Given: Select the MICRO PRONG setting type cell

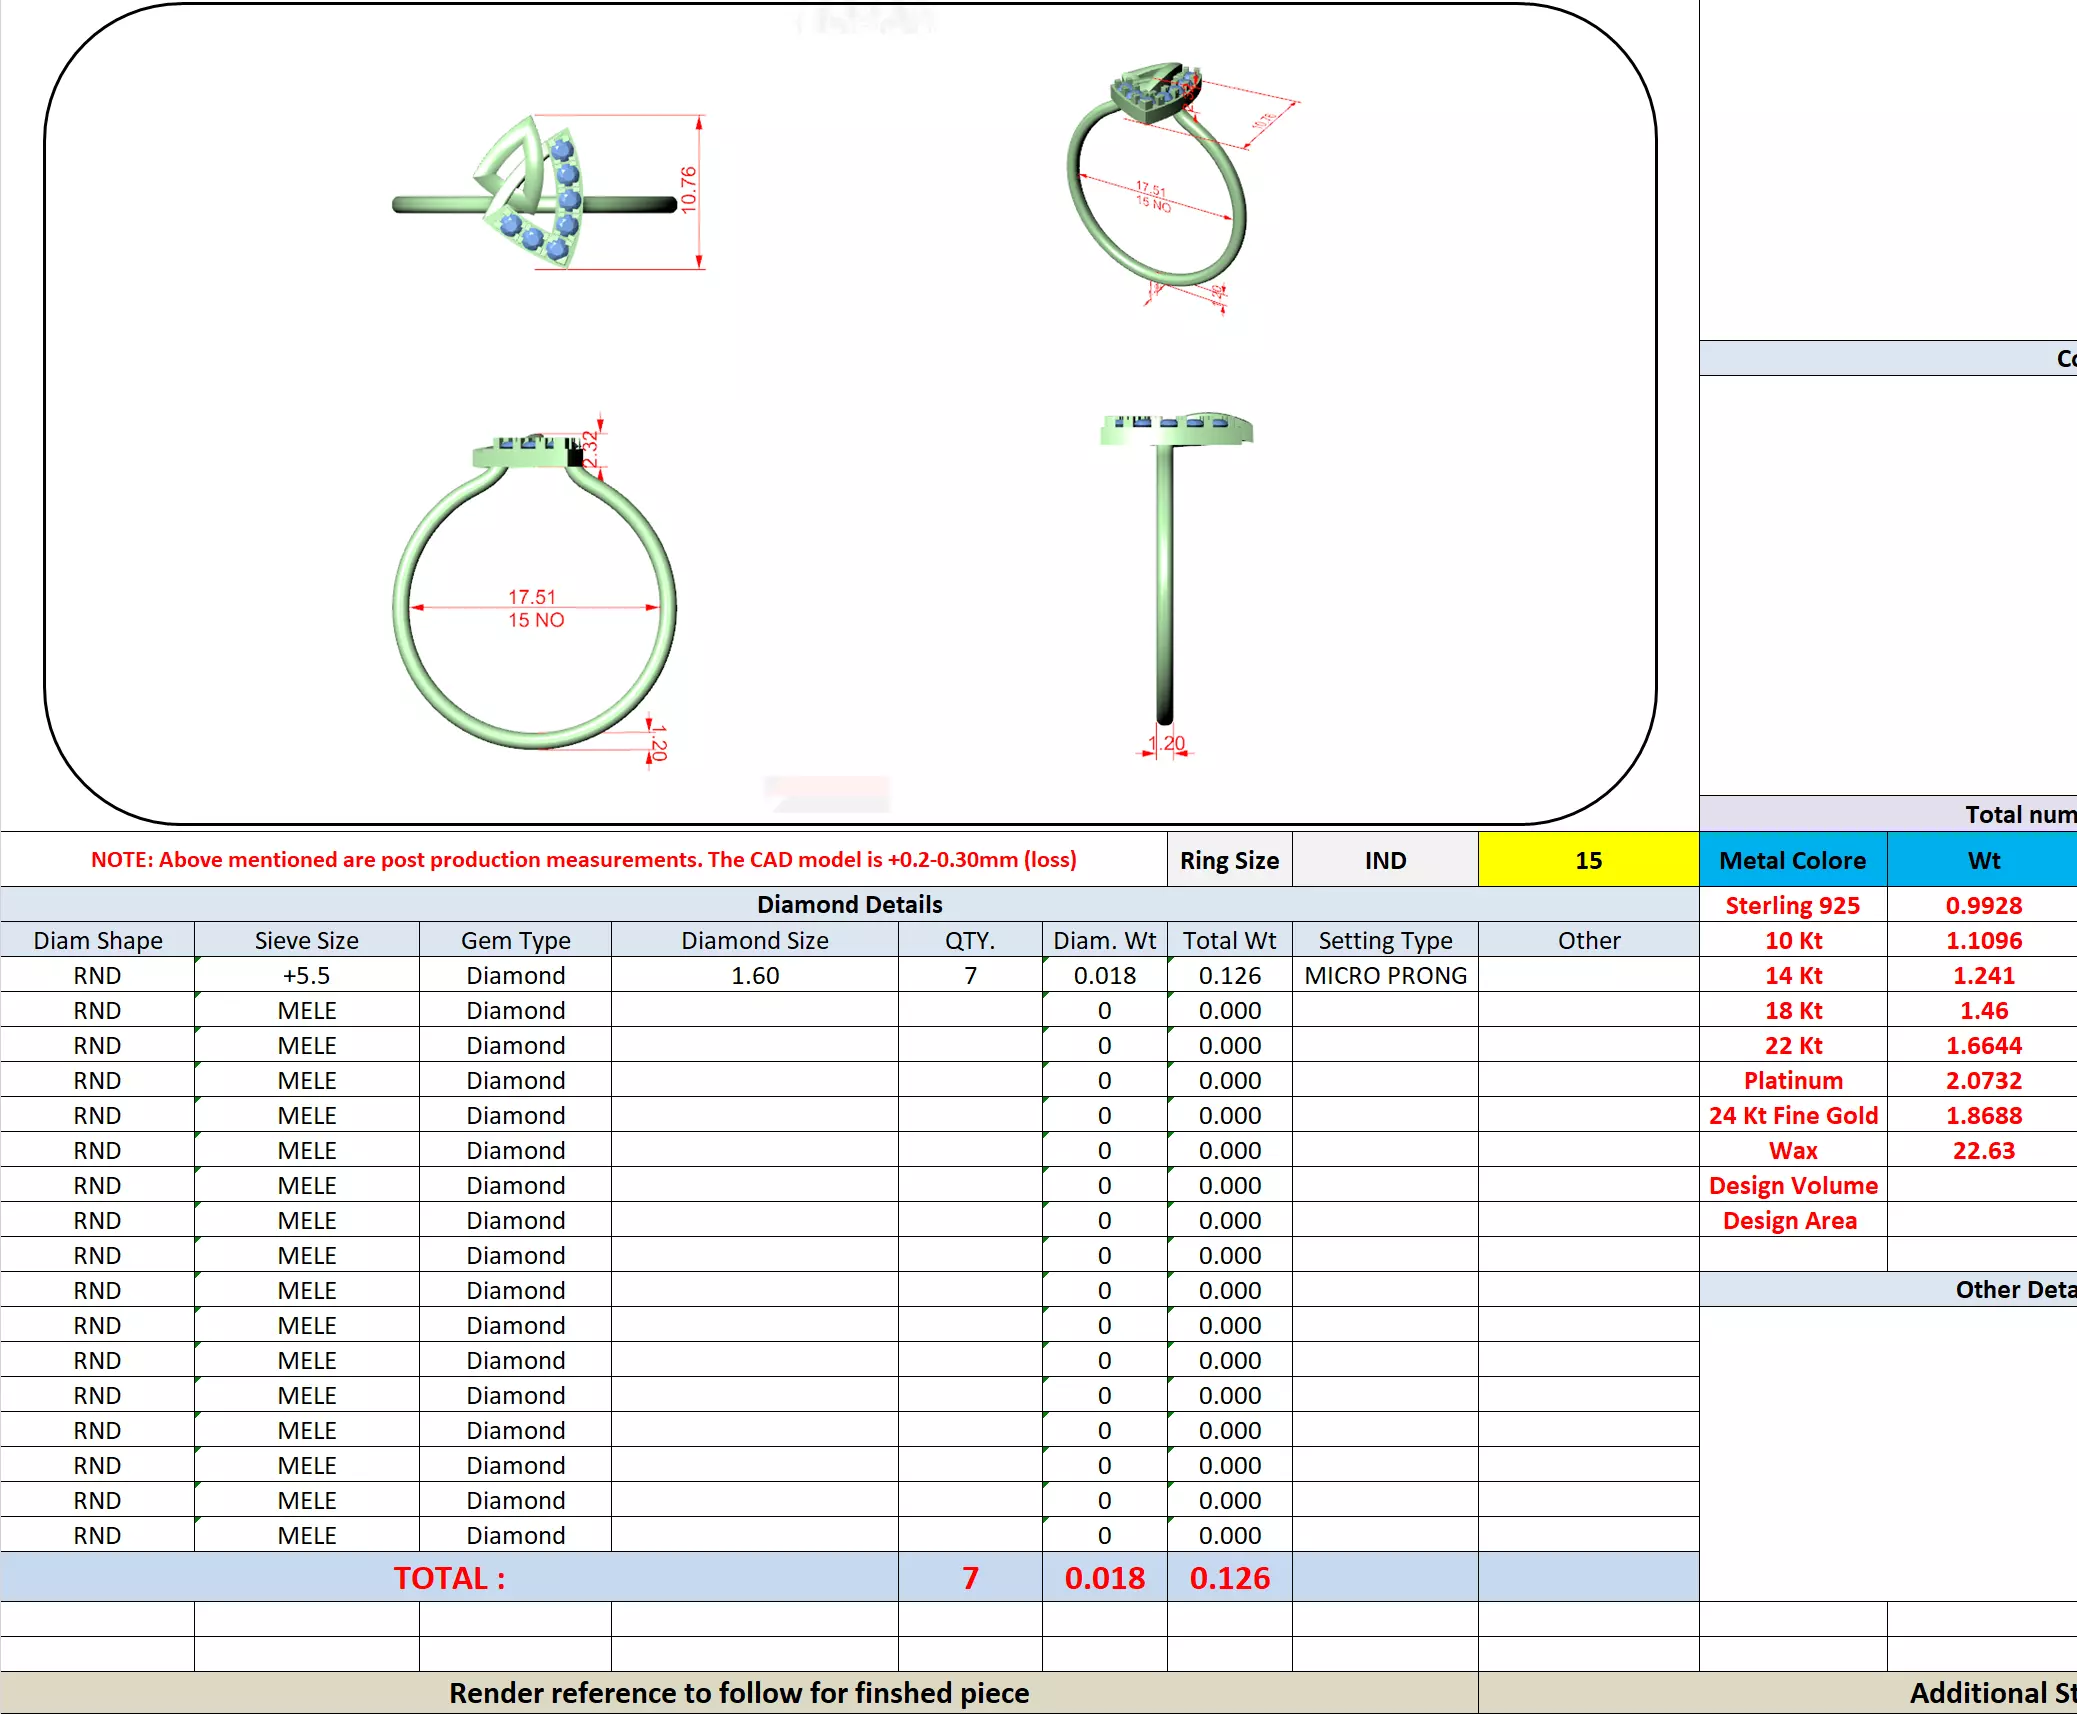Looking at the screenshot, I should (1385, 975).
